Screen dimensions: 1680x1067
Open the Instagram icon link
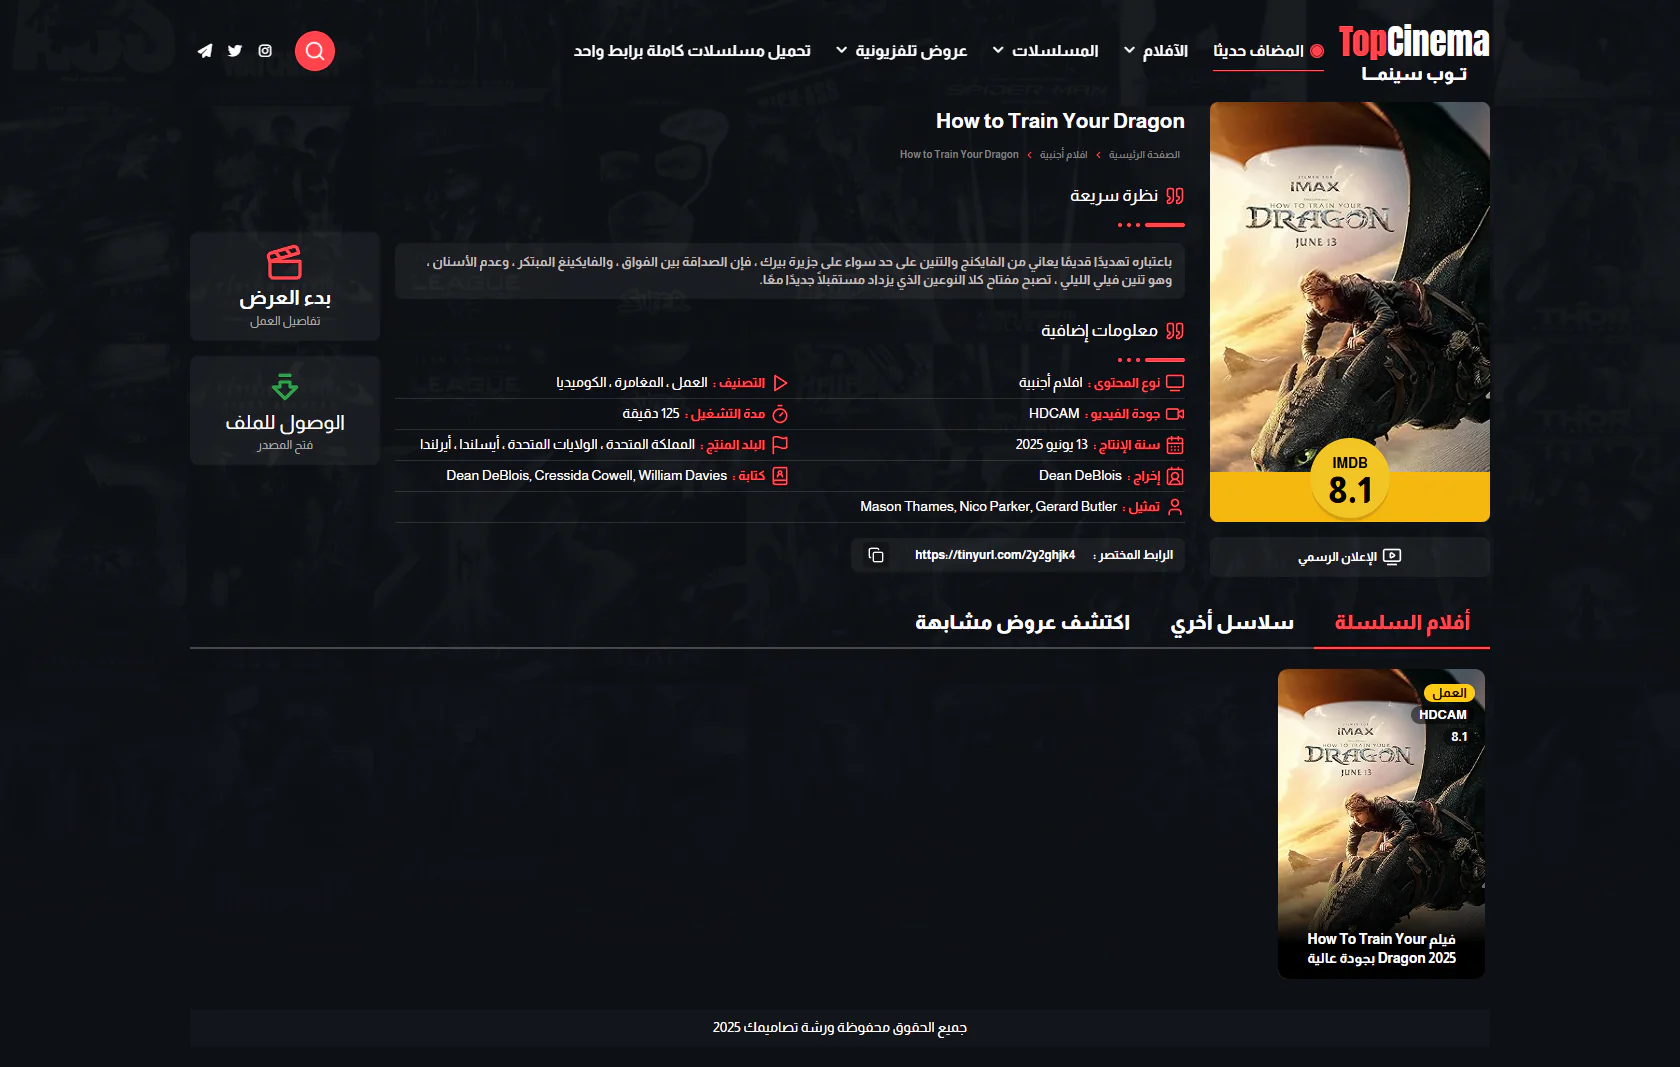point(265,51)
